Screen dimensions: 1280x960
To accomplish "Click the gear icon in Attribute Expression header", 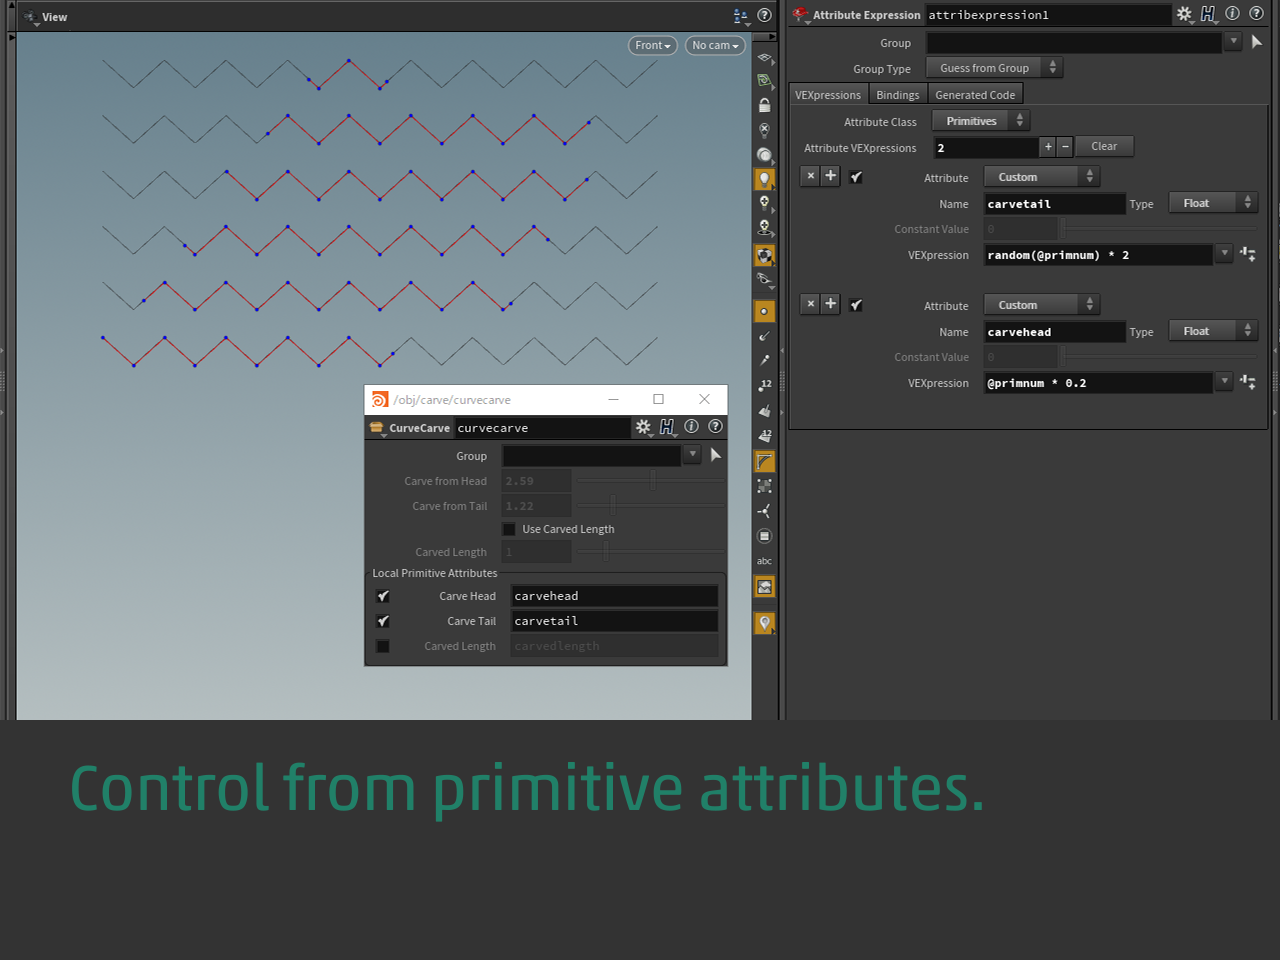I will pos(1184,14).
